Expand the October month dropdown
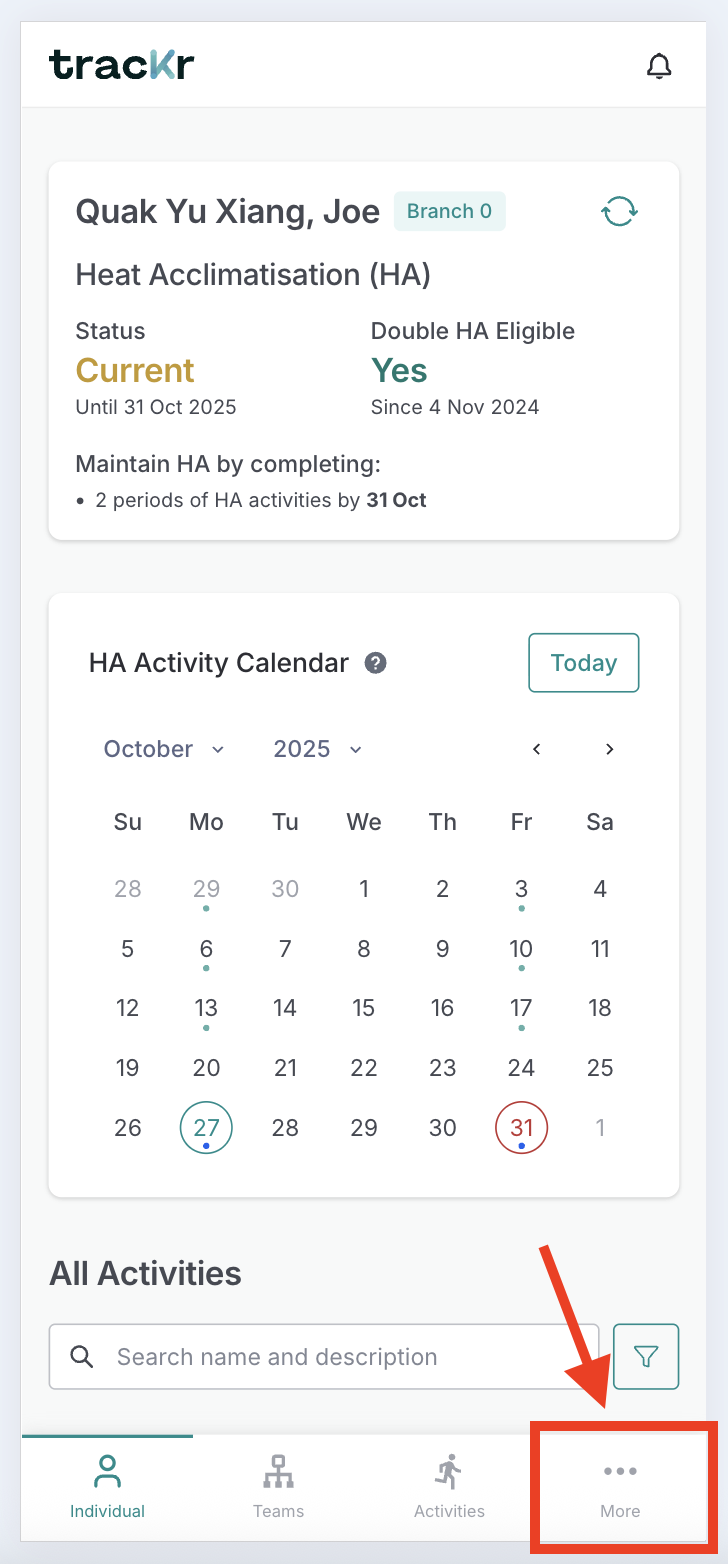Image resolution: width=728 pixels, height=1564 pixels. coord(164,749)
